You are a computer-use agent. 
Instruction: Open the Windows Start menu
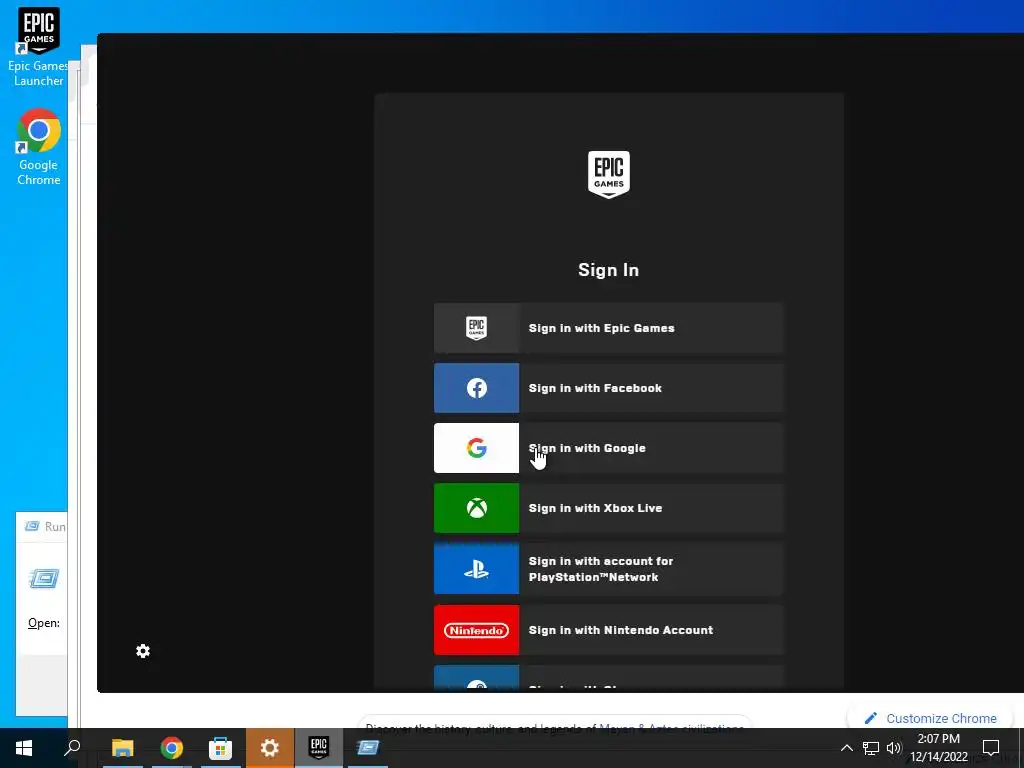tap(24, 748)
